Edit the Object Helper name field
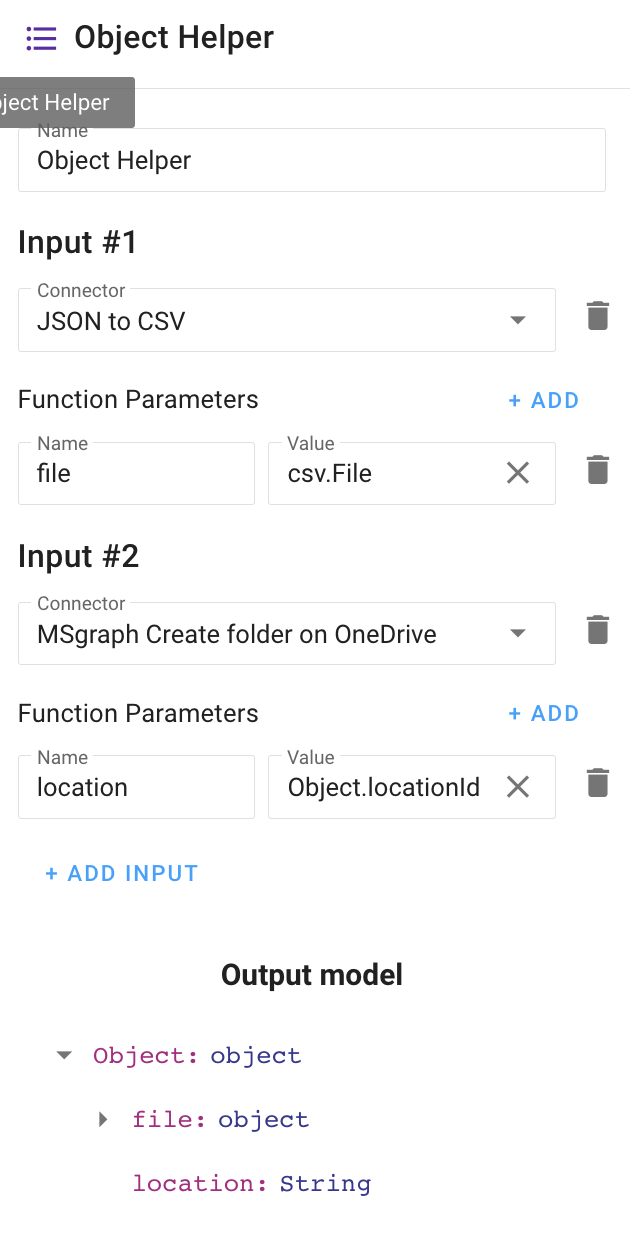This screenshot has height=1244, width=630. click(310, 161)
